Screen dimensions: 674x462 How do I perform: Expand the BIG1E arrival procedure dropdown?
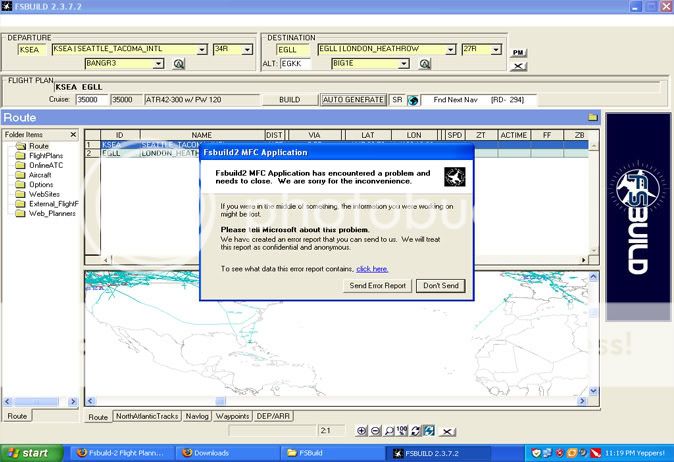[405, 64]
